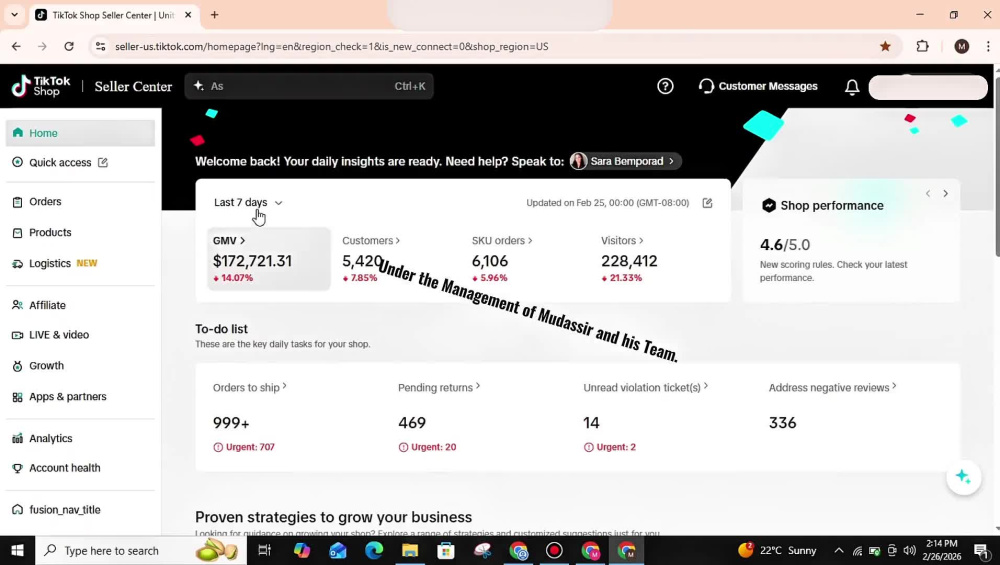This screenshot has height=565, width=1000.
Task: Open a new browser tab
Action: point(214,15)
